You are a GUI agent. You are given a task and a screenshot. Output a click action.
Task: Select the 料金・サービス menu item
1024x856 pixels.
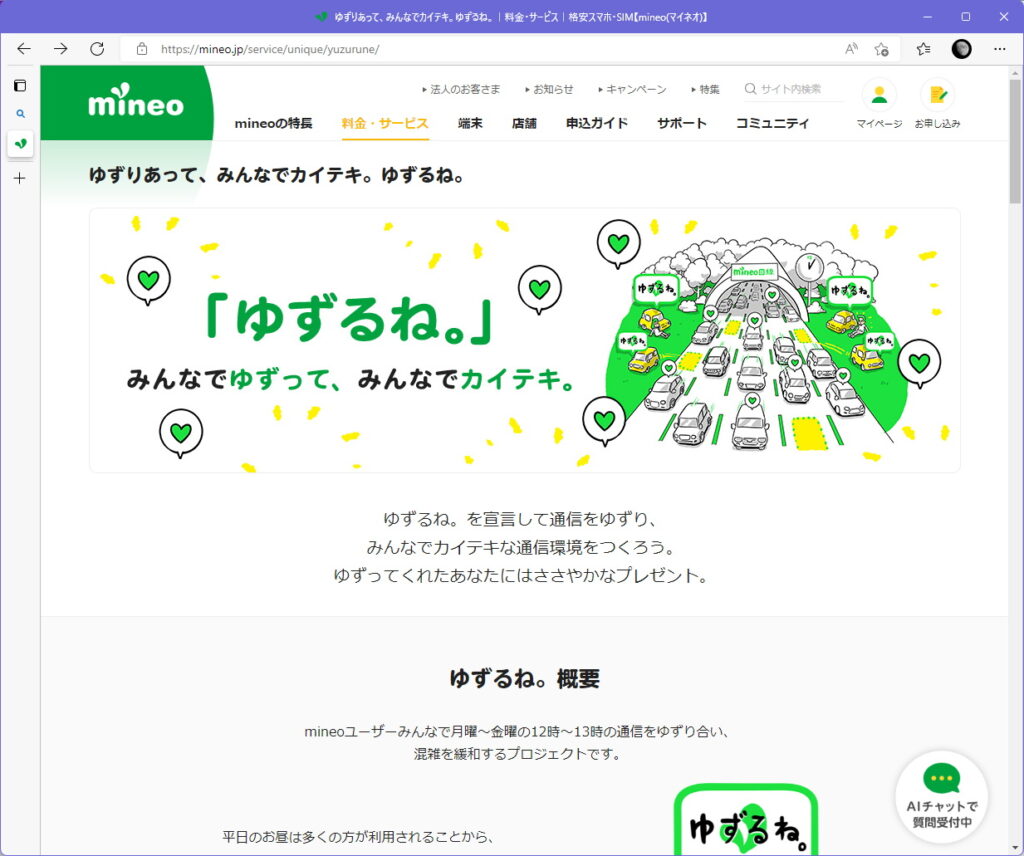click(x=385, y=123)
